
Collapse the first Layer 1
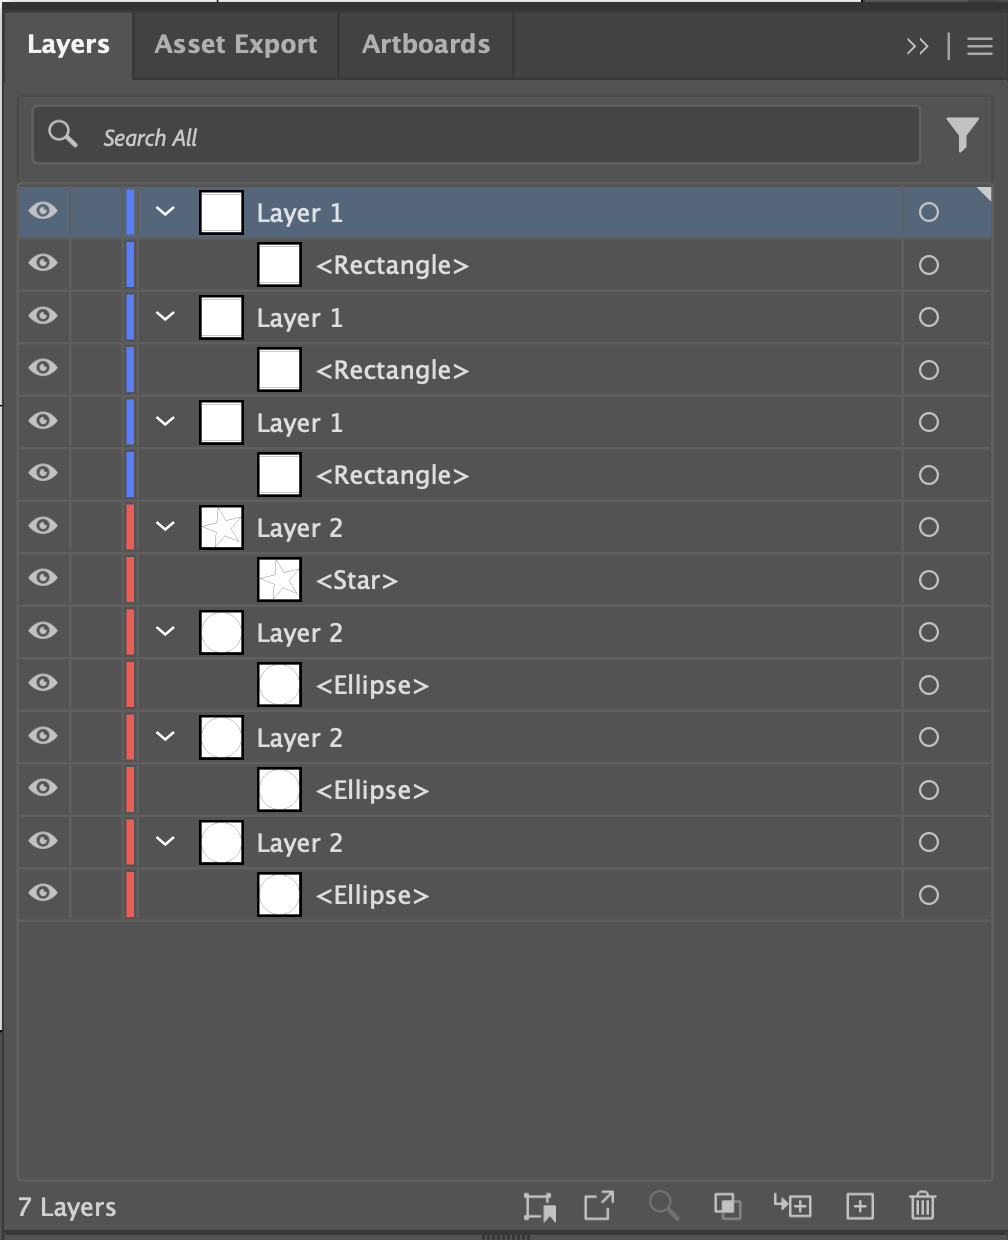(165, 212)
